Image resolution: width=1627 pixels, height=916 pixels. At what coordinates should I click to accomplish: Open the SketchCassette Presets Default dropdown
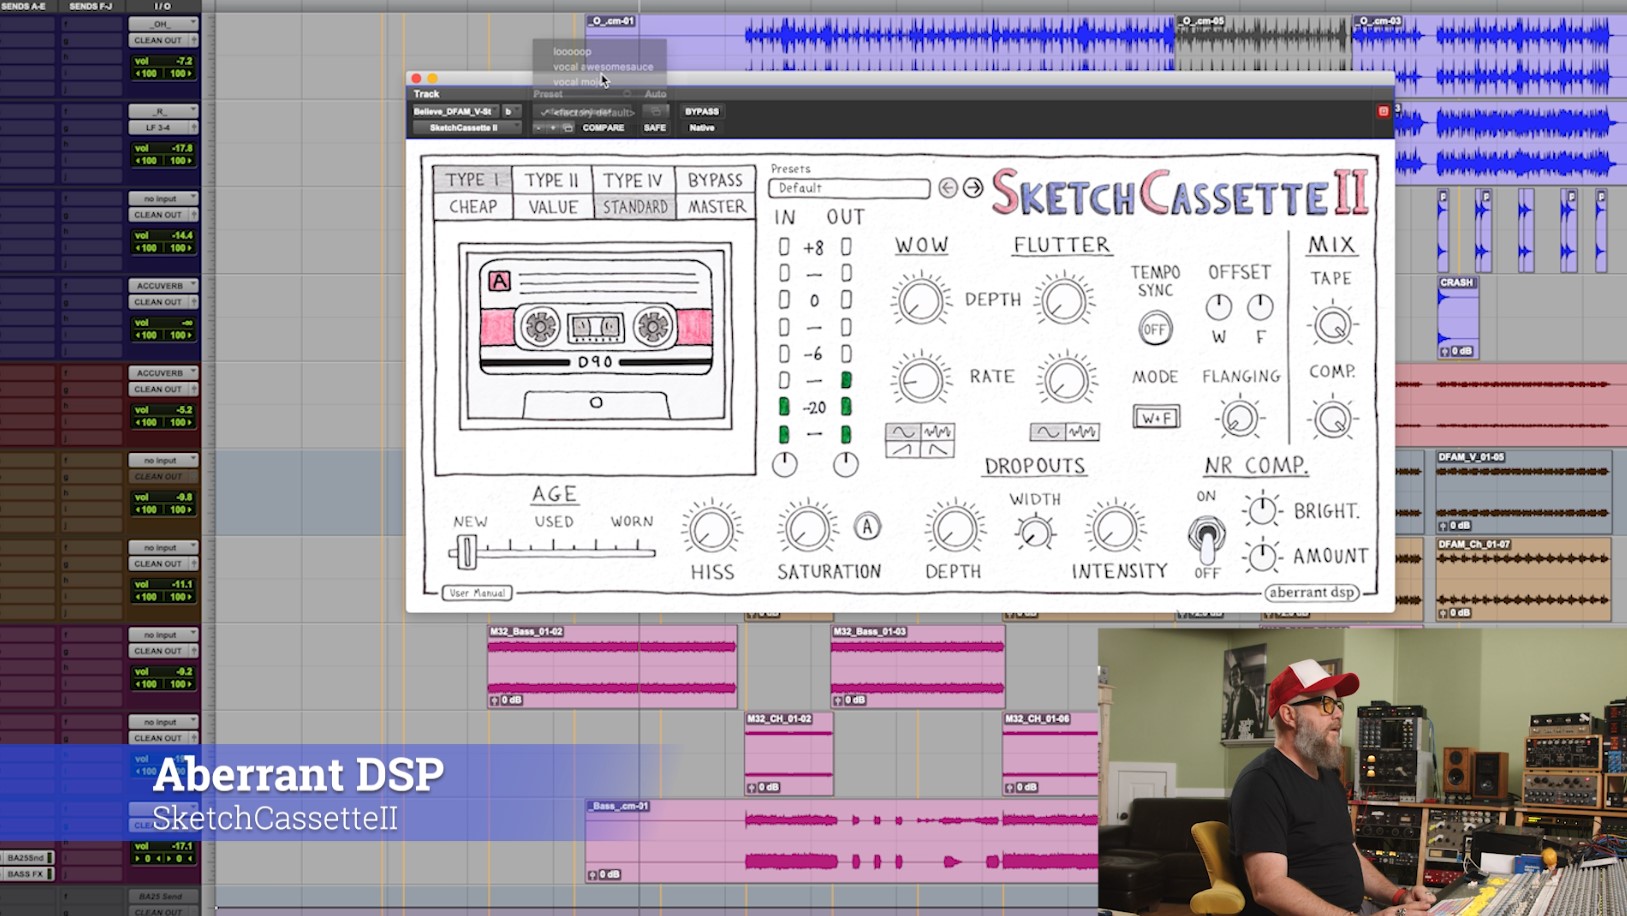[x=849, y=188]
